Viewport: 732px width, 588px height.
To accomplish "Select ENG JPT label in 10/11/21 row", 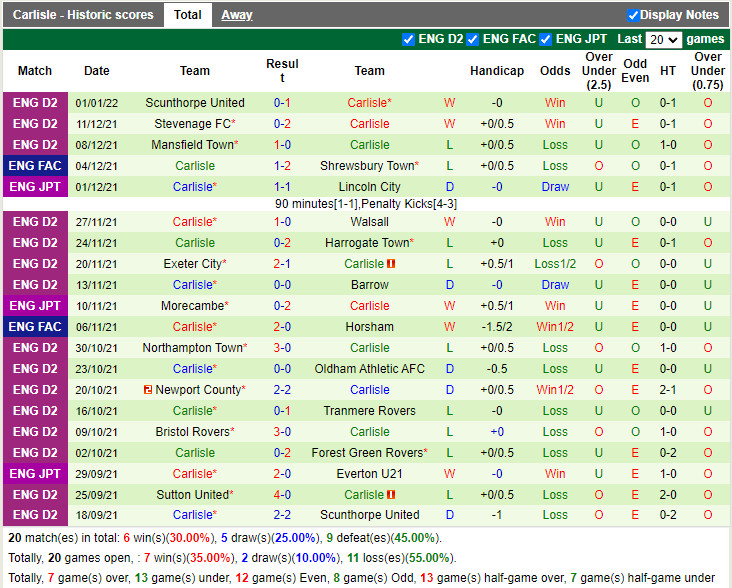I will click(x=35, y=306).
